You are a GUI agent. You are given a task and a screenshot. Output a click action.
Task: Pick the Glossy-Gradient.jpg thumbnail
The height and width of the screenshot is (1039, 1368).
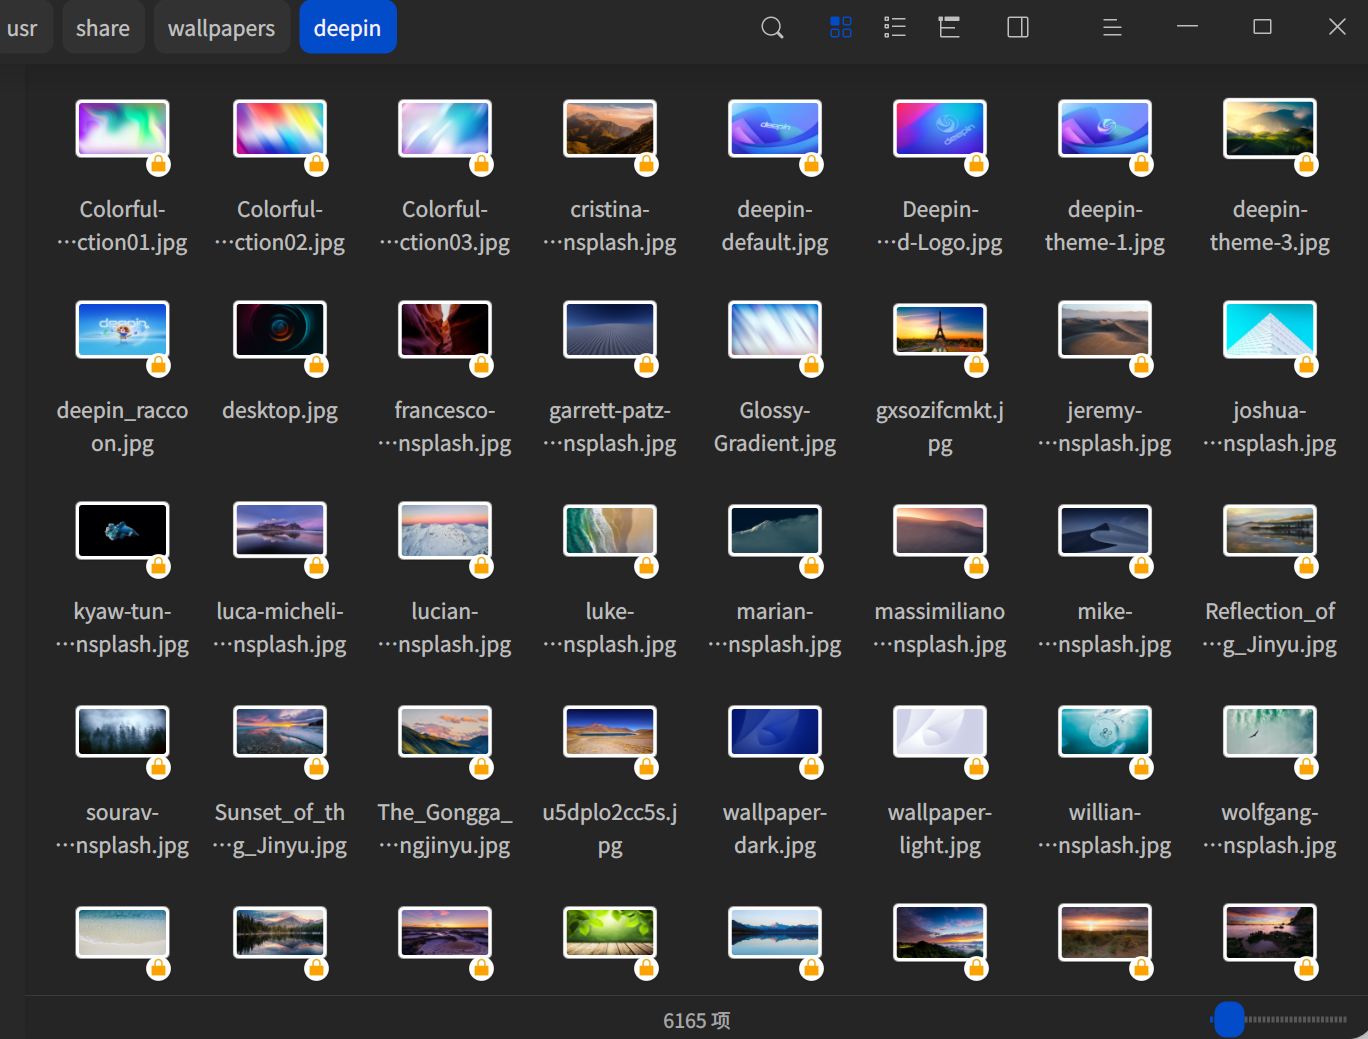(x=775, y=330)
